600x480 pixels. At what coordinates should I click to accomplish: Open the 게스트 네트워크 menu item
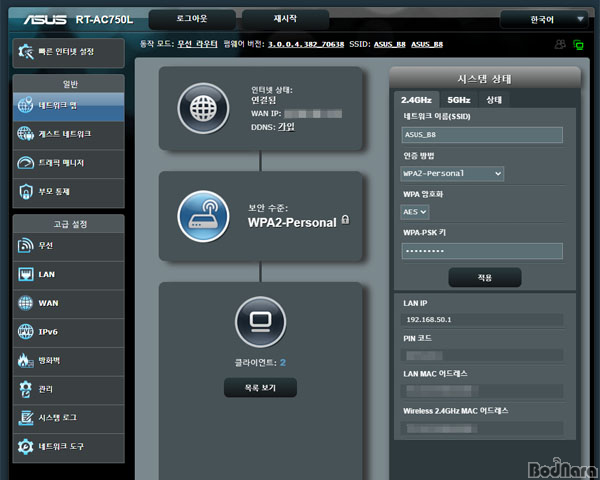[x=68, y=134]
